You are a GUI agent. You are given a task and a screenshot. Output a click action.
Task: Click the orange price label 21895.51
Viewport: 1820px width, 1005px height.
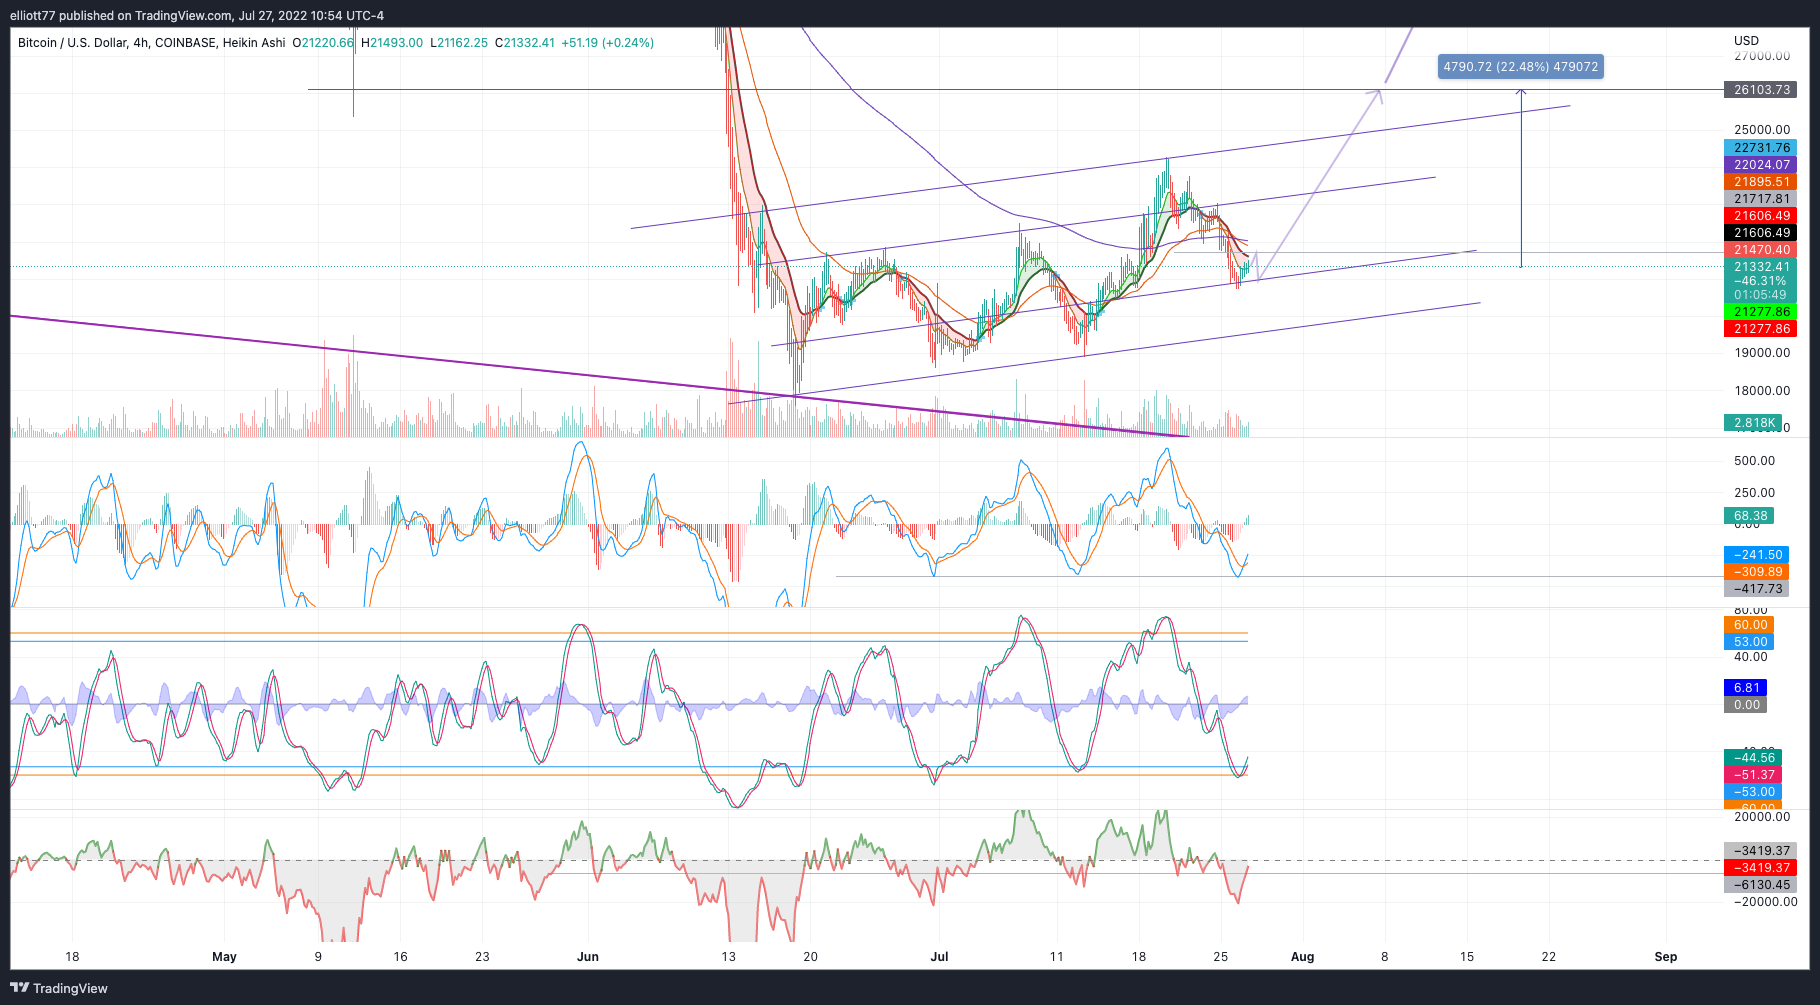pyautogui.click(x=1760, y=182)
